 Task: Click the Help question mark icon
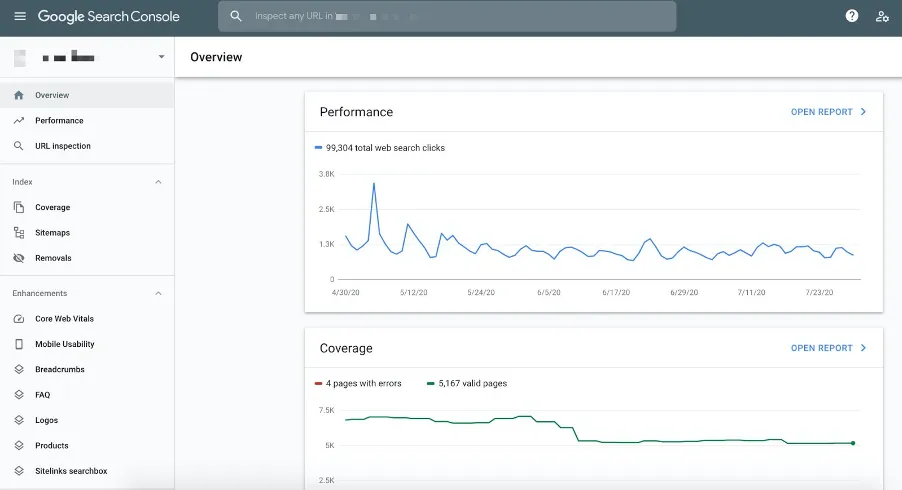[x=852, y=16]
